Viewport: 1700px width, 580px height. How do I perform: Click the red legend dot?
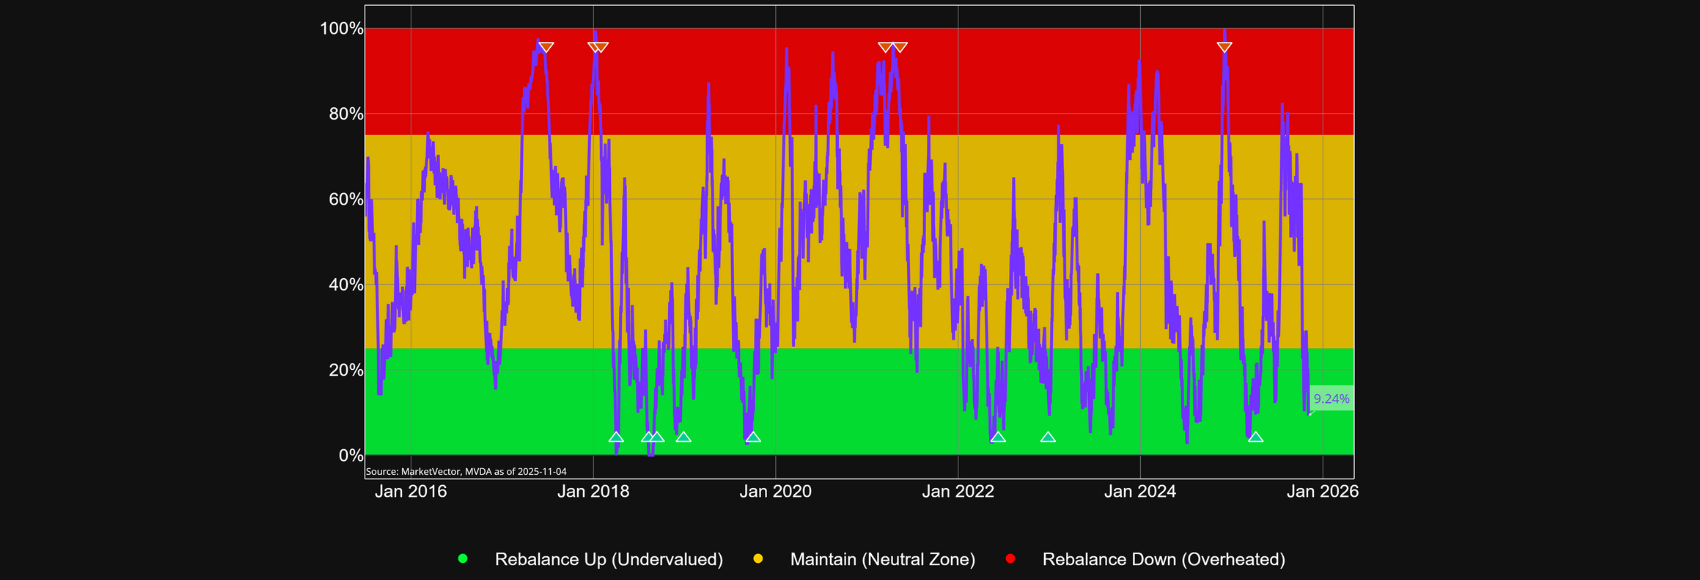(1010, 559)
